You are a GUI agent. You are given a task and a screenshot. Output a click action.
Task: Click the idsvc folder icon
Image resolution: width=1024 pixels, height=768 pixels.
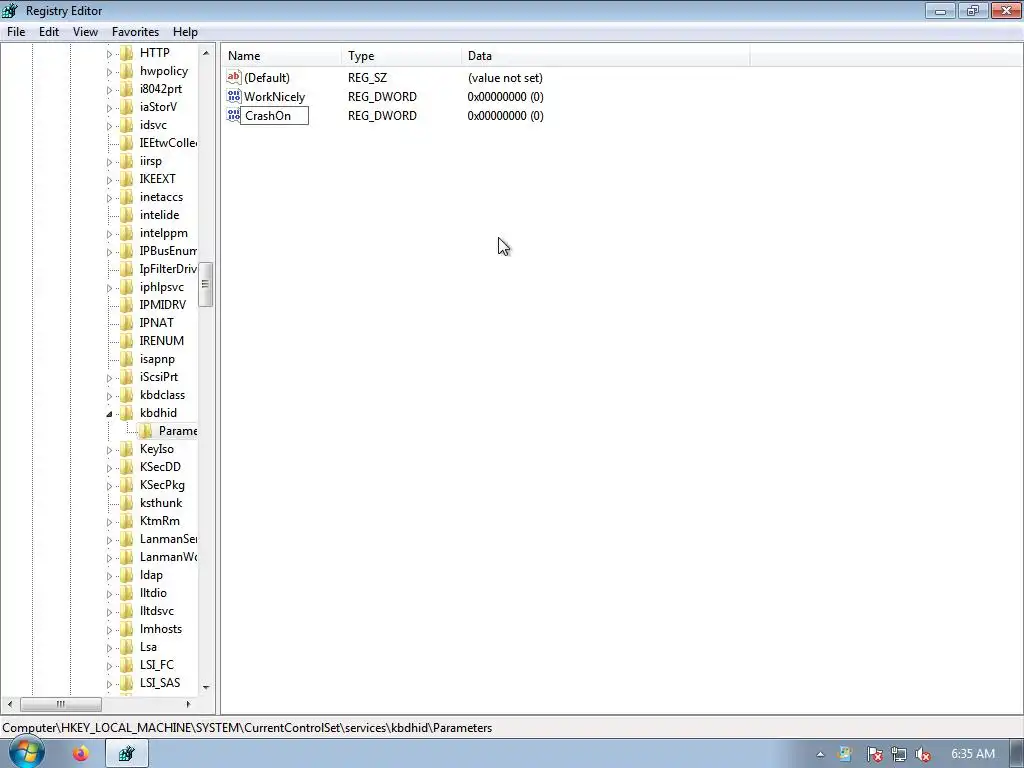(127, 125)
